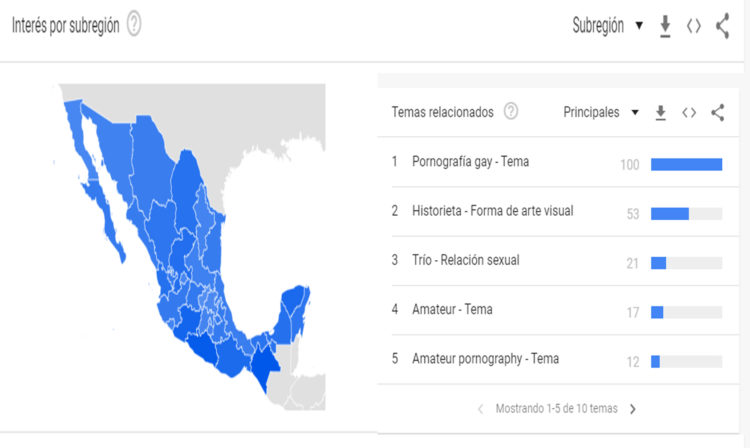Select the Amateur - Tema entry
Screen dimensions: 750x448
tap(452, 309)
